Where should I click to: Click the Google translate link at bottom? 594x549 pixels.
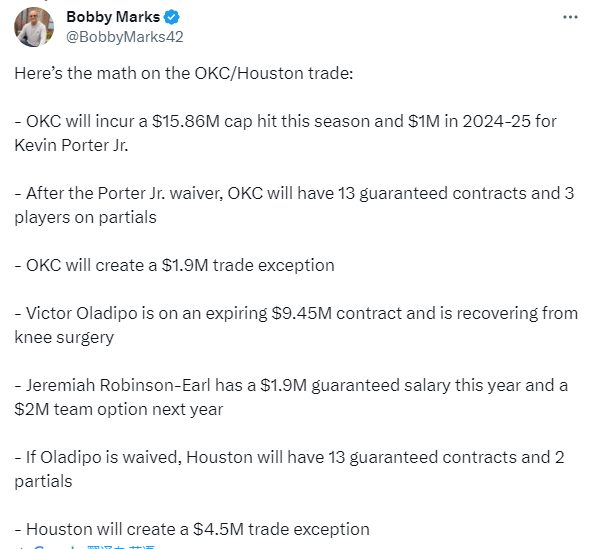tap(121, 547)
